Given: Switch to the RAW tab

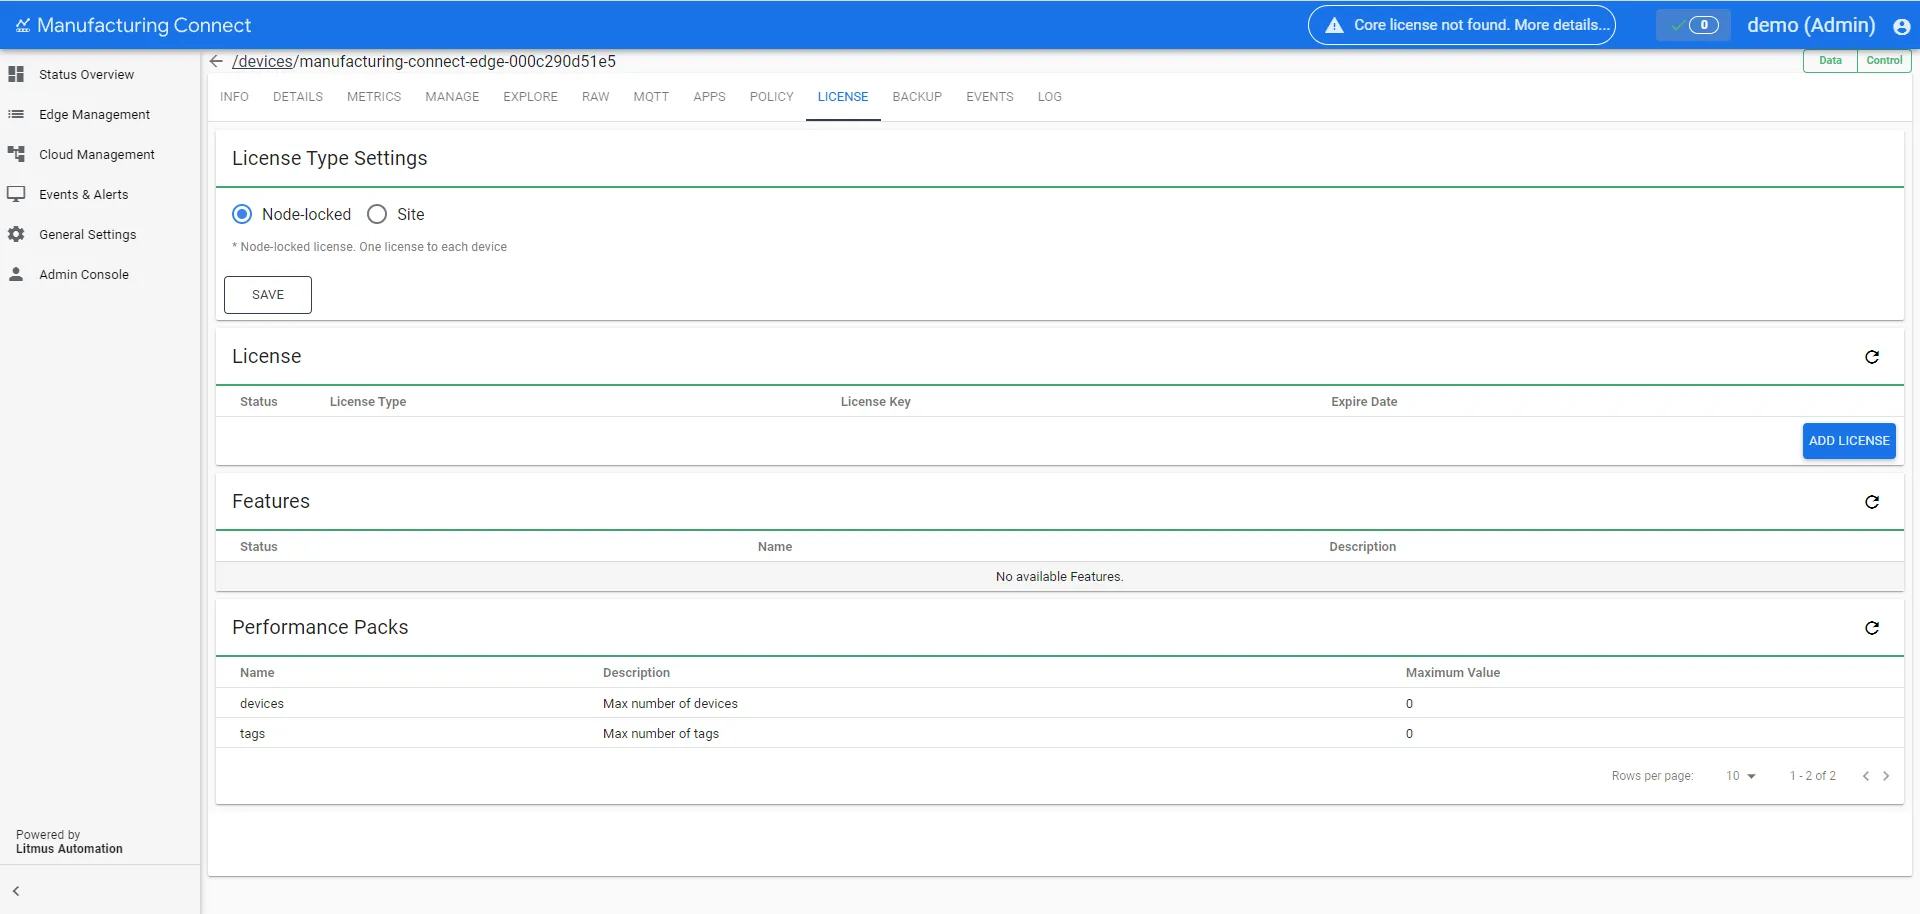Looking at the screenshot, I should point(596,97).
